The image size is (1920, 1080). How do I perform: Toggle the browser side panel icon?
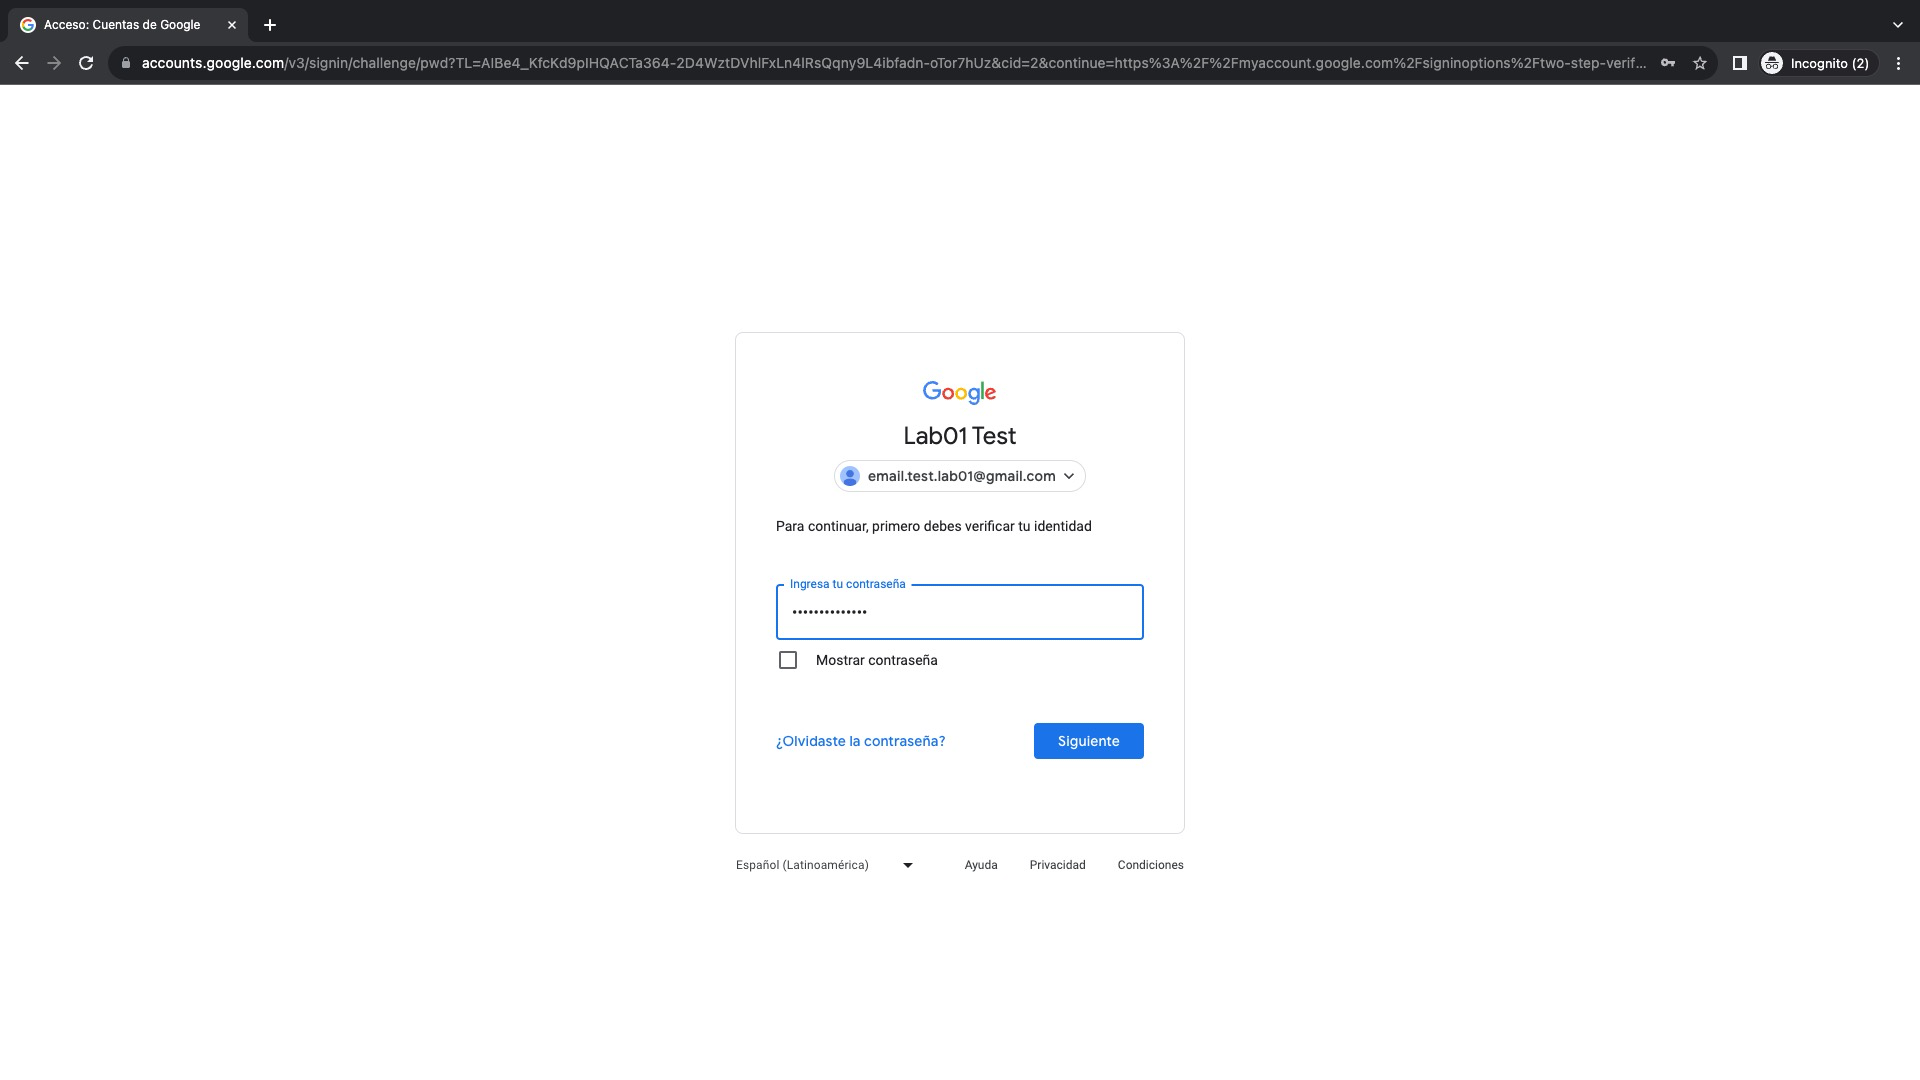tap(1740, 63)
